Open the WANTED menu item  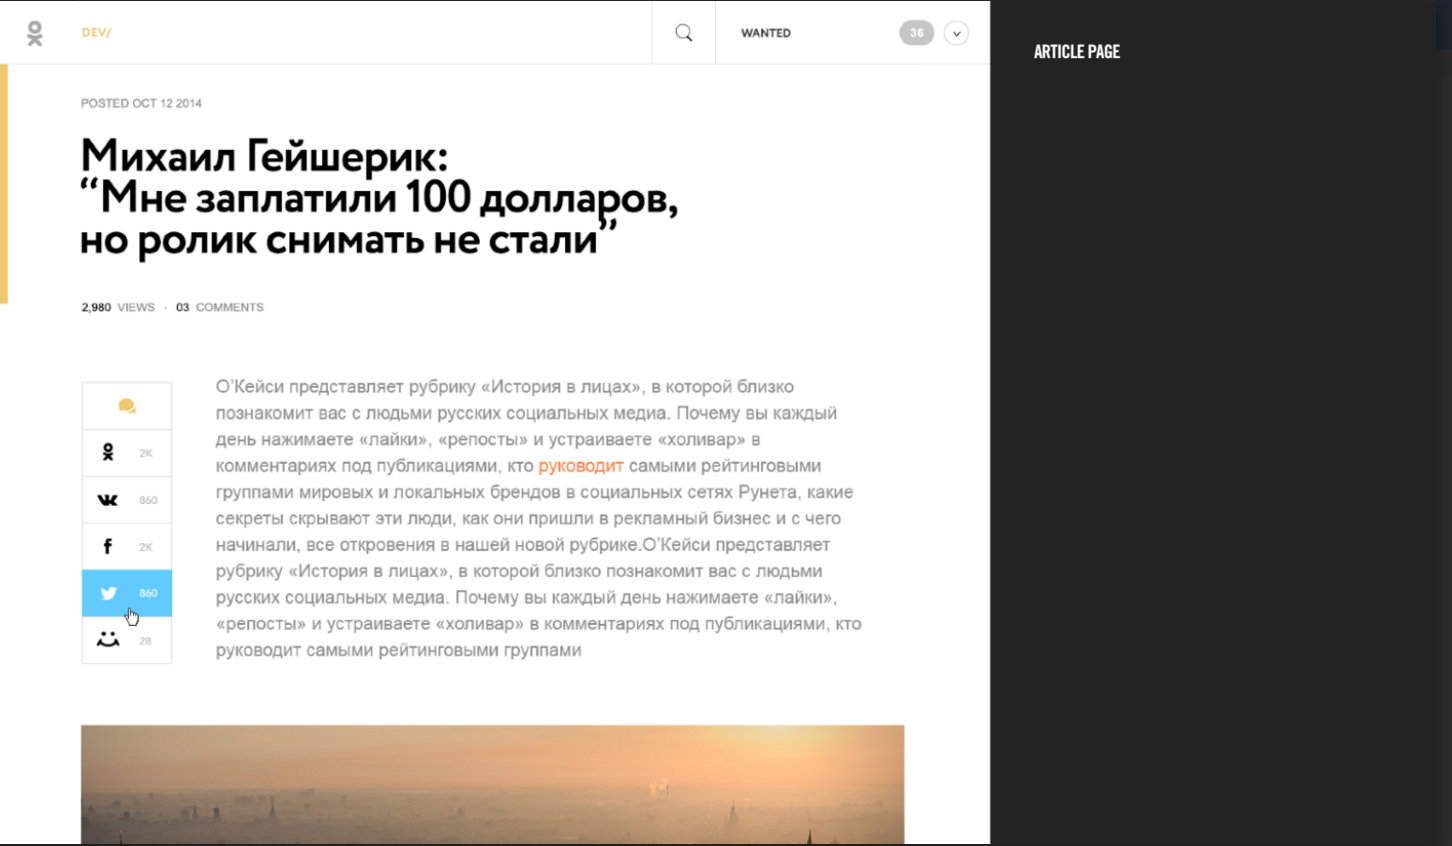coord(766,33)
